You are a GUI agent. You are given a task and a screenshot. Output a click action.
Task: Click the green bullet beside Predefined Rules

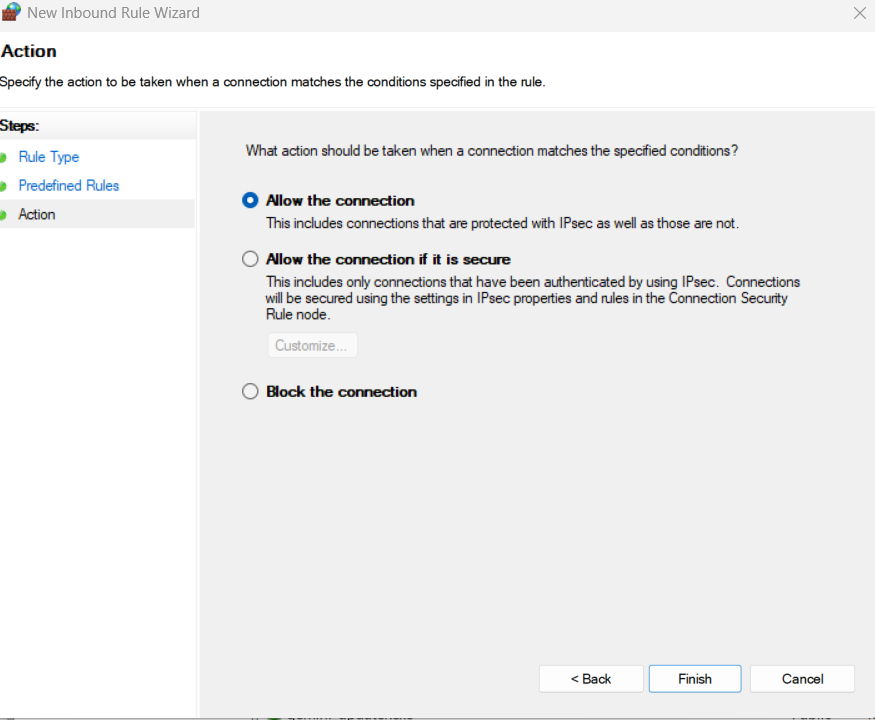4,186
